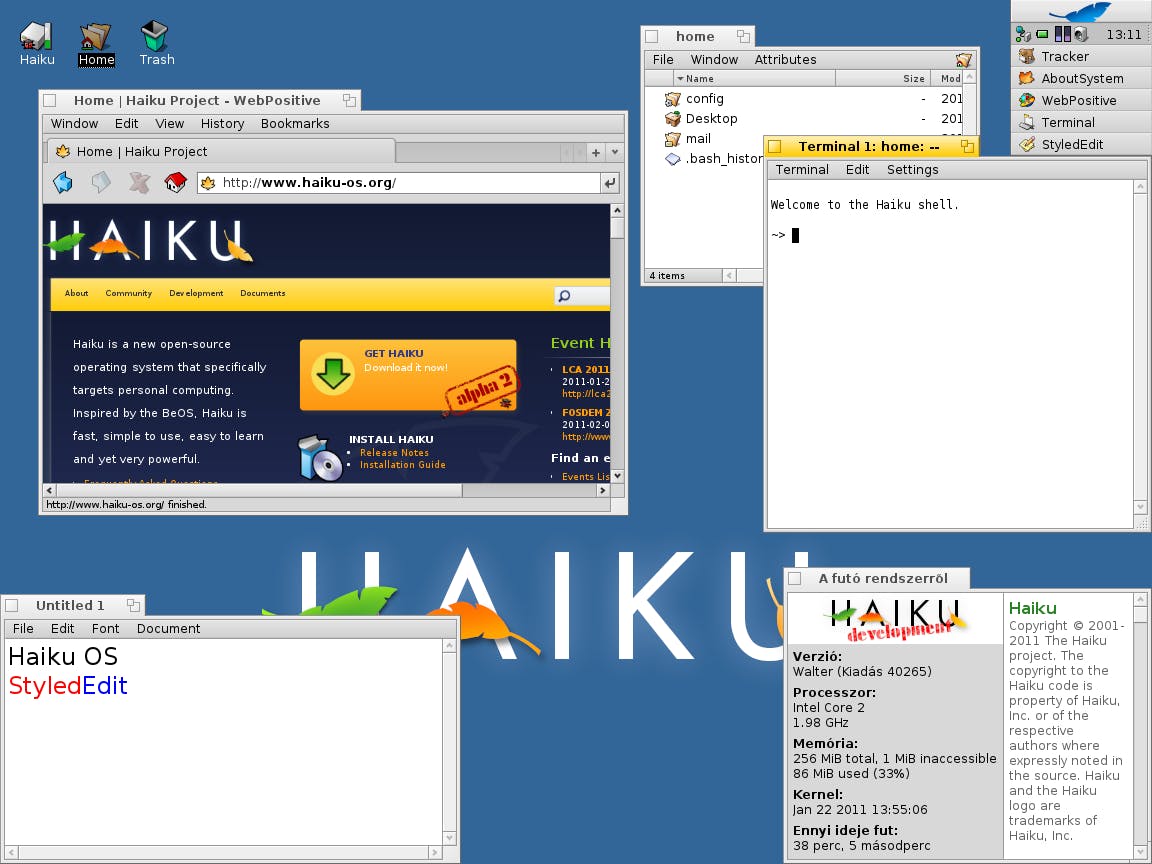This screenshot has width=1152, height=864.
Task: Click the network status tray icon
Action: 1023,34
